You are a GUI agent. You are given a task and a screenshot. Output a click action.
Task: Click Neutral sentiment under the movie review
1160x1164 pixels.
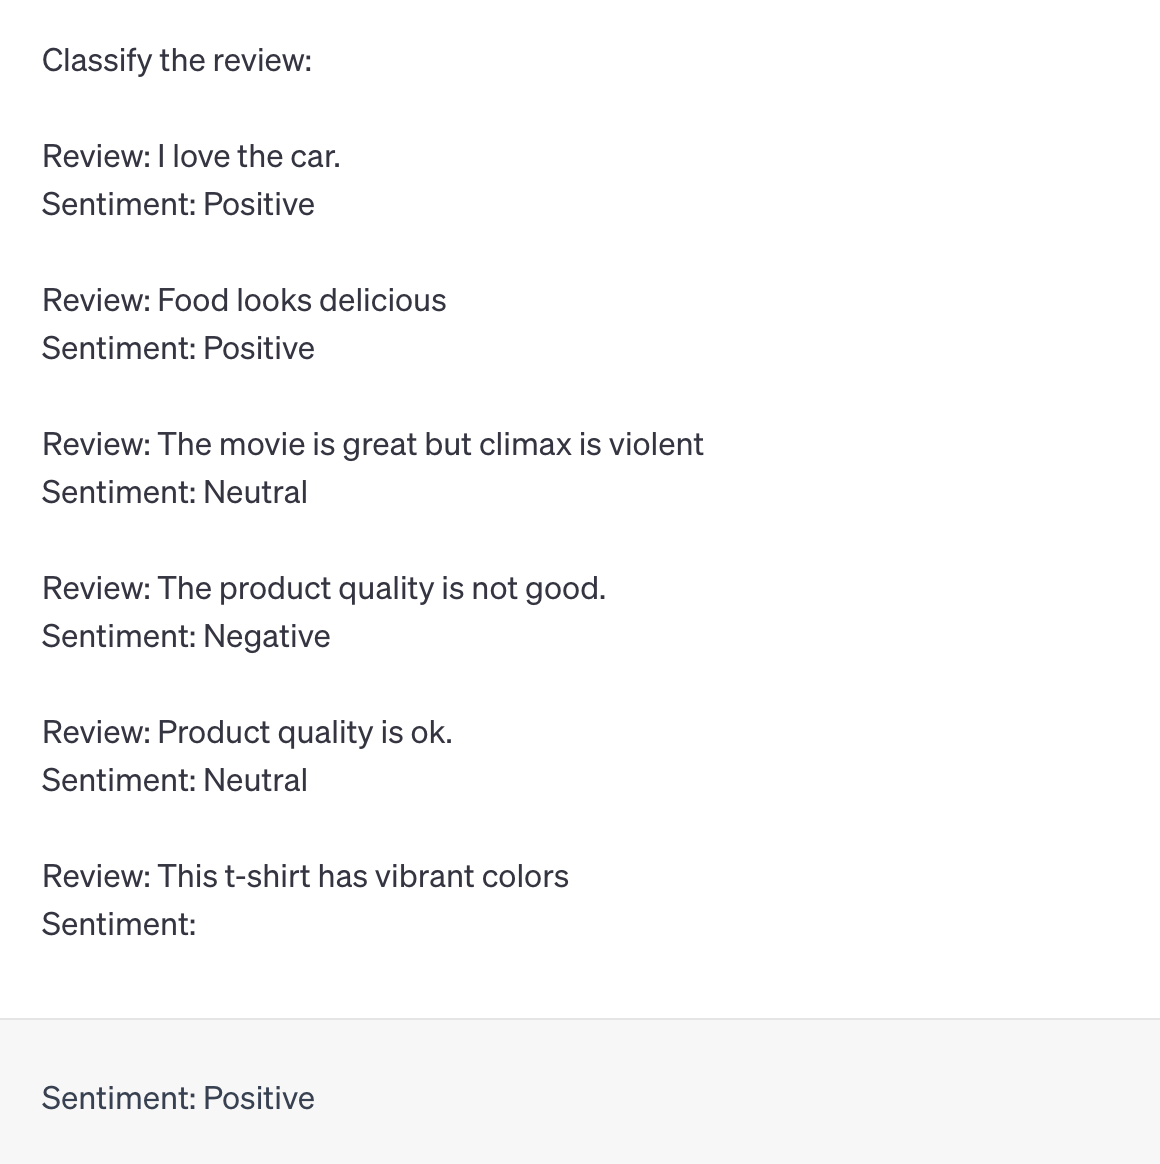point(255,492)
